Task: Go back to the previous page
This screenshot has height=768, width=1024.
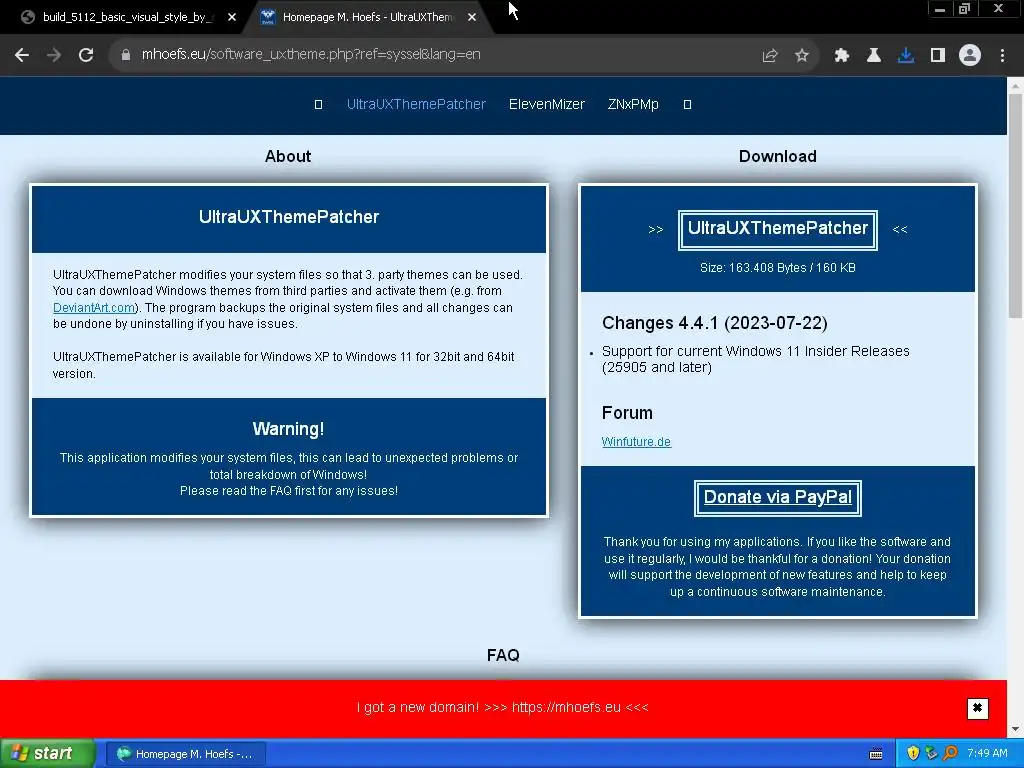Action: pyautogui.click(x=22, y=55)
